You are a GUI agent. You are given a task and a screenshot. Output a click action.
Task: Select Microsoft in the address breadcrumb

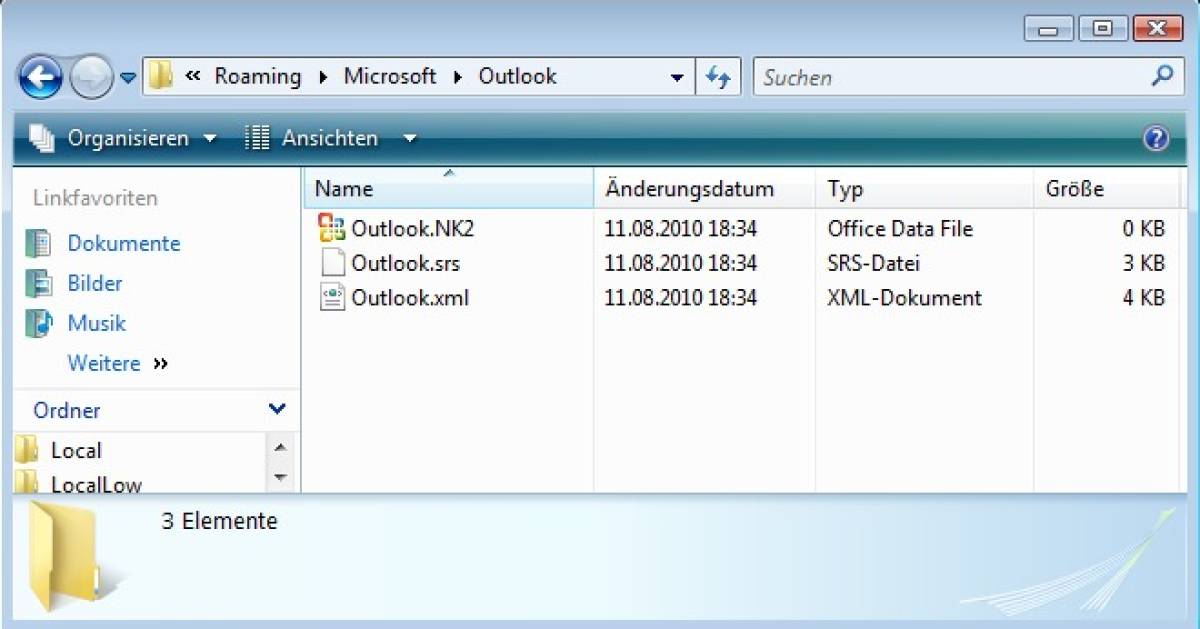click(390, 76)
